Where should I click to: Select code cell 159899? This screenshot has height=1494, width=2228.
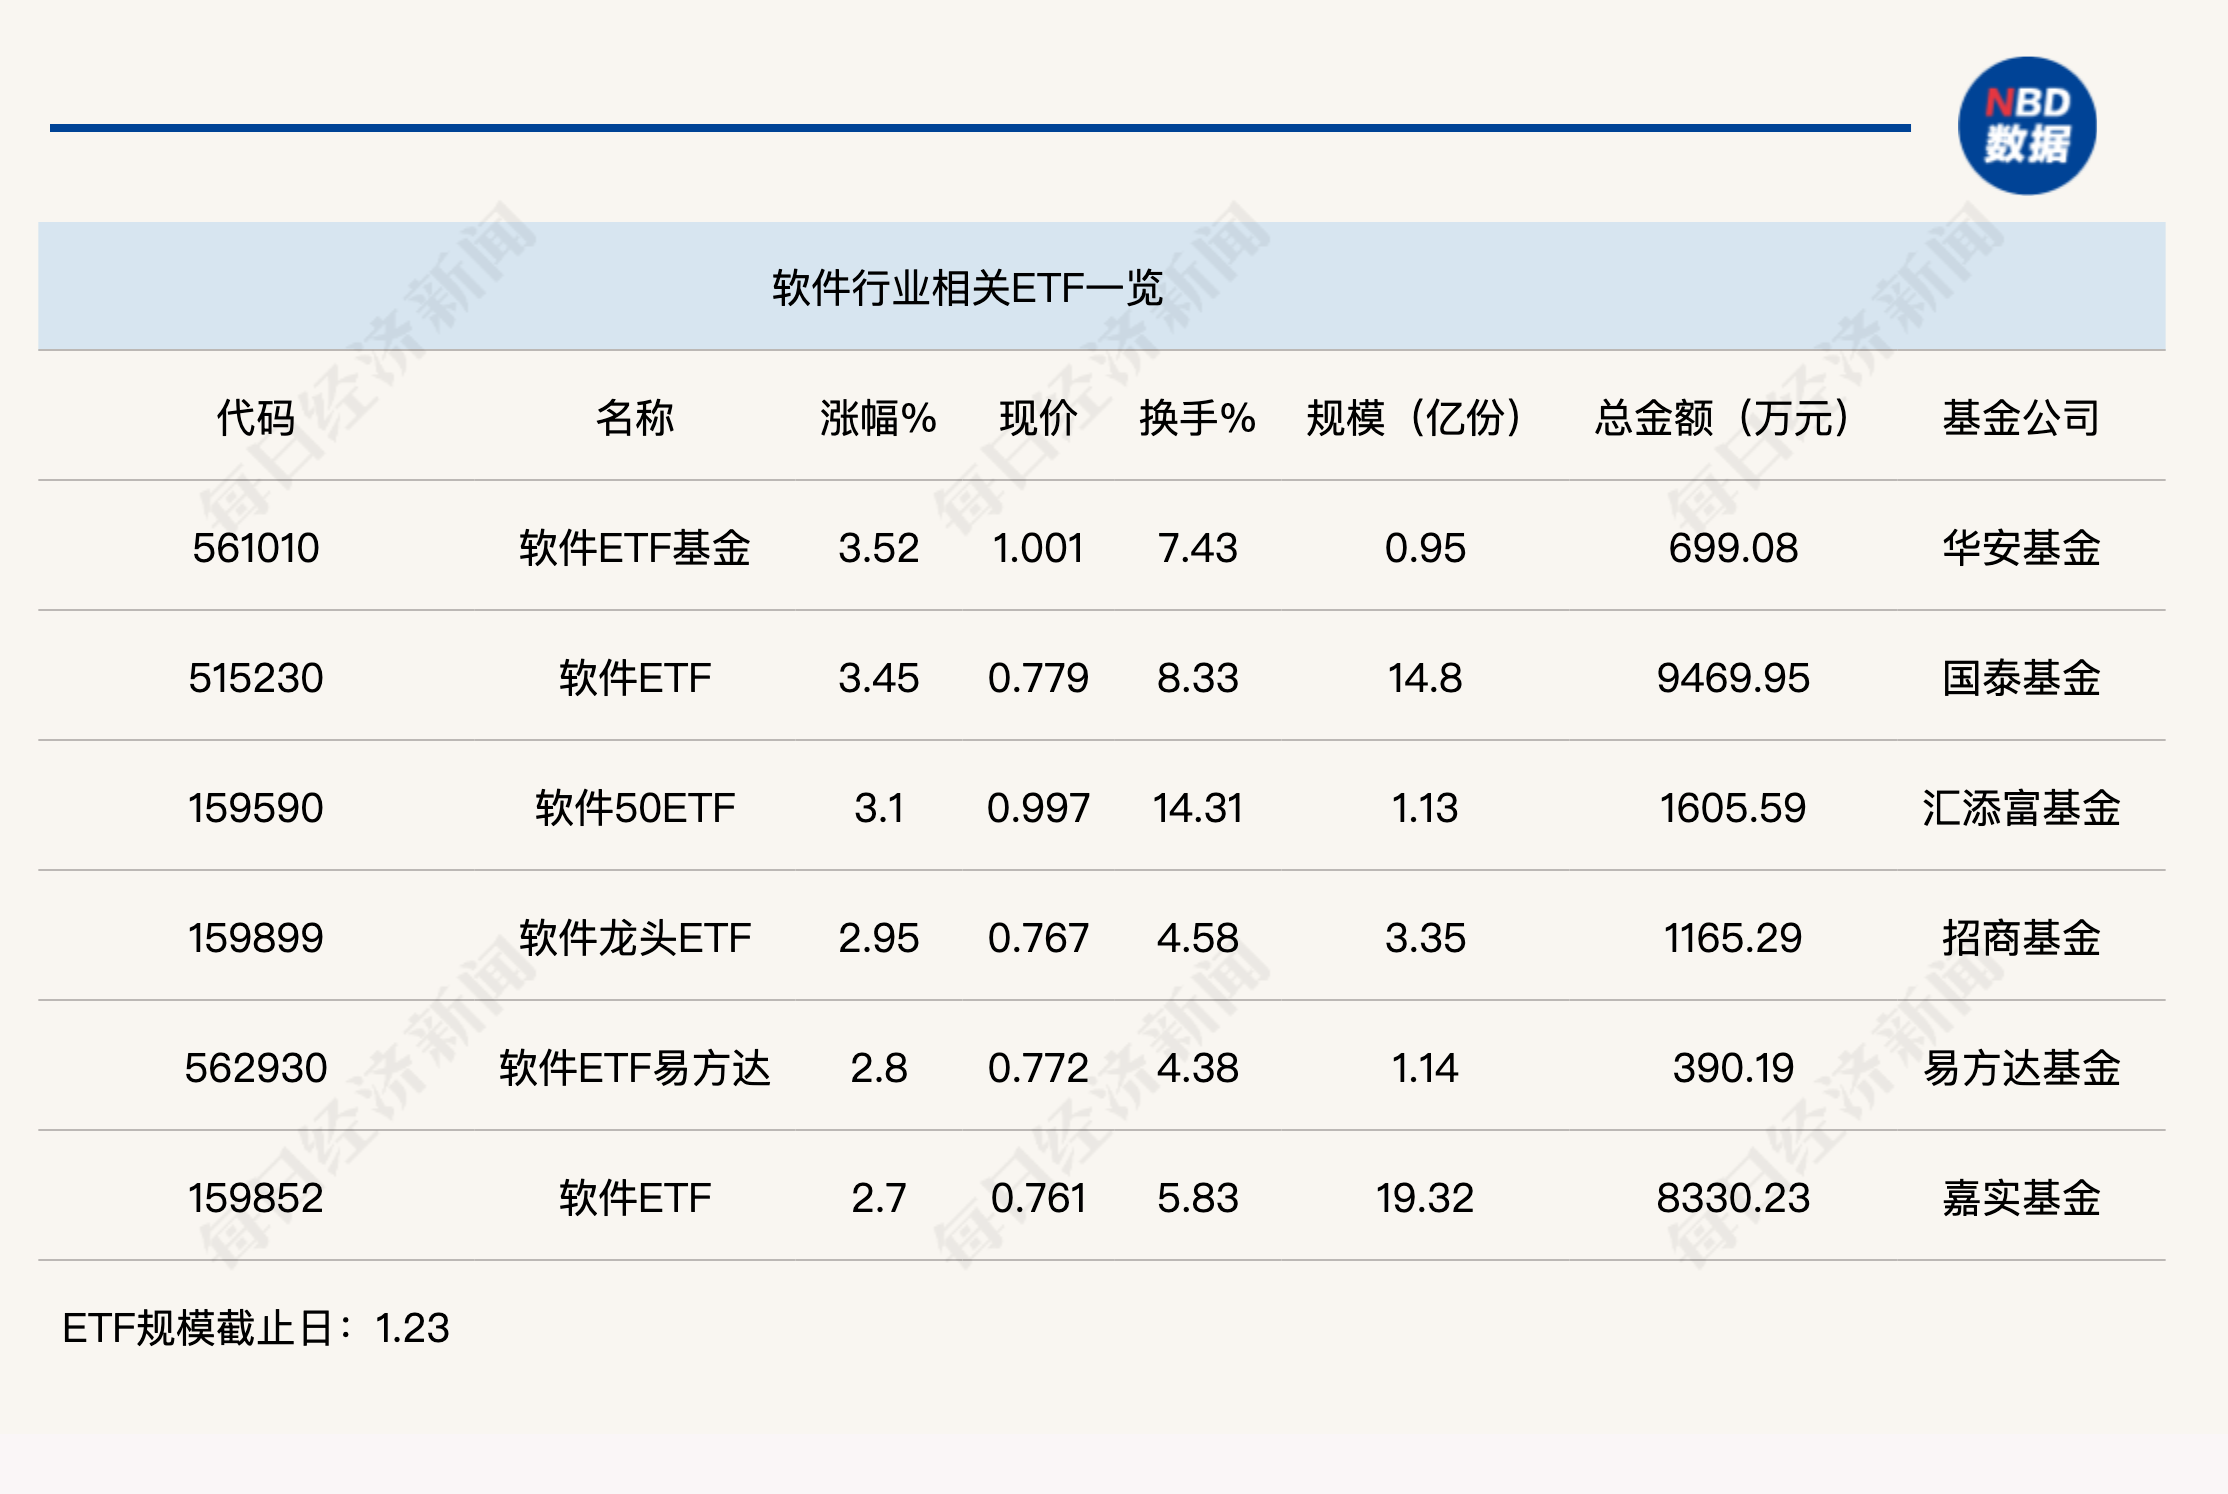(x=256, y=938)
